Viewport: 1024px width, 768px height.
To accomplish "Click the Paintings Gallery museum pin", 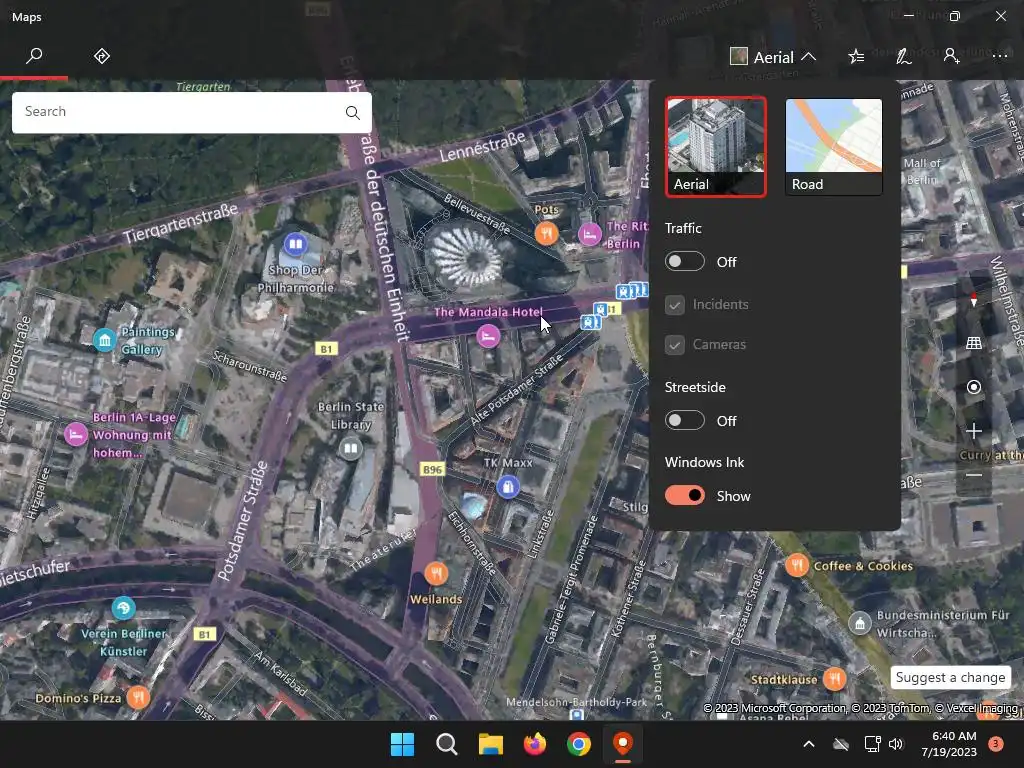I will click(104, 340).
